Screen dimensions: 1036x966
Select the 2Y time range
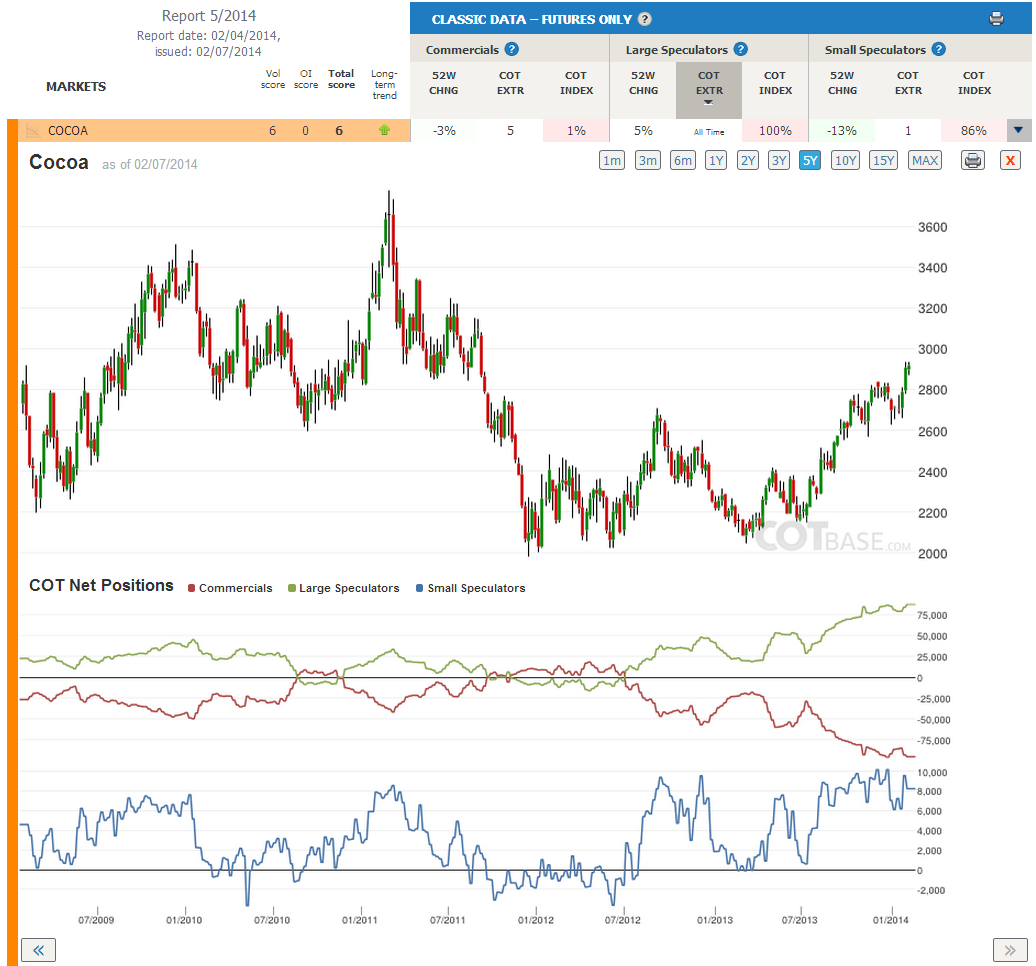click(747, 161)
